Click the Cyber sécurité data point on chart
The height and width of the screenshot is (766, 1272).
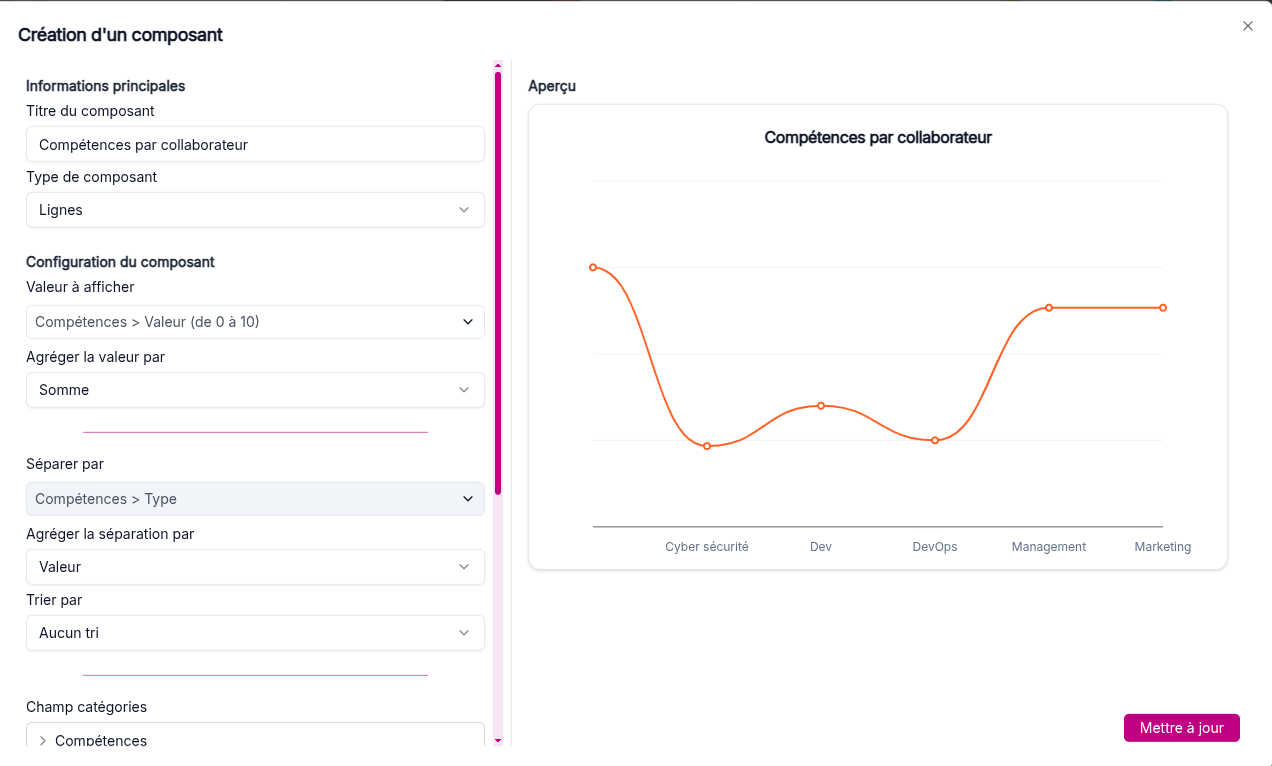tap(707, 446)
